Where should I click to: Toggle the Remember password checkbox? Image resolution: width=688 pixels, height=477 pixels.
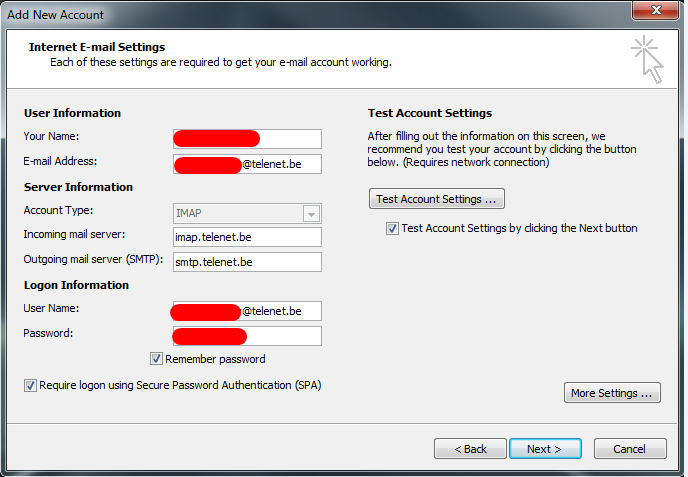tap(157, 359)
